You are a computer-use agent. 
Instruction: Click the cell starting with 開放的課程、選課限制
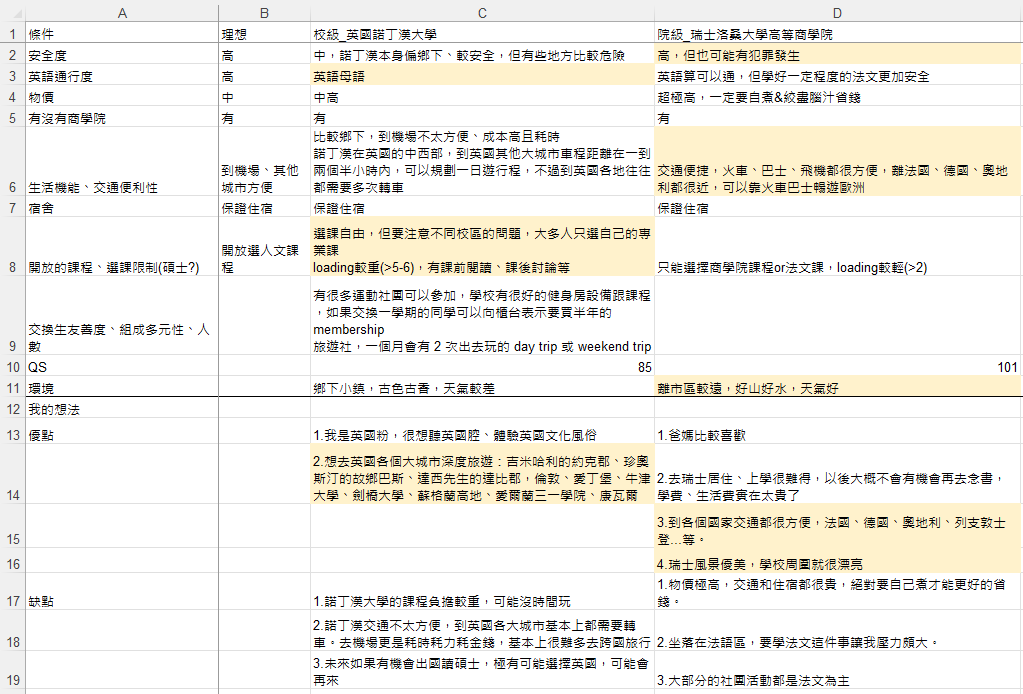[x=122, y=247]
